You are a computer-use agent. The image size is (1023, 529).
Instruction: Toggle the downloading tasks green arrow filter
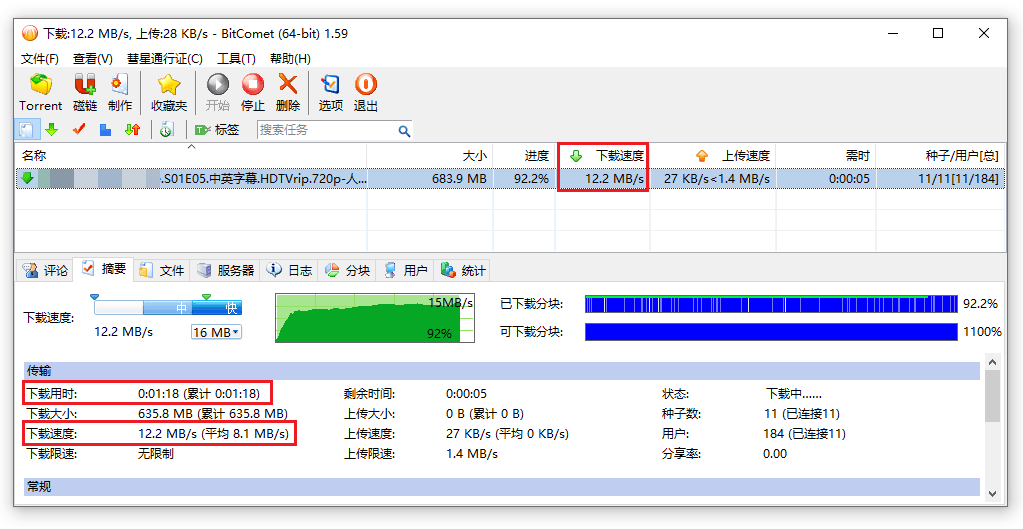pos(52,130)
